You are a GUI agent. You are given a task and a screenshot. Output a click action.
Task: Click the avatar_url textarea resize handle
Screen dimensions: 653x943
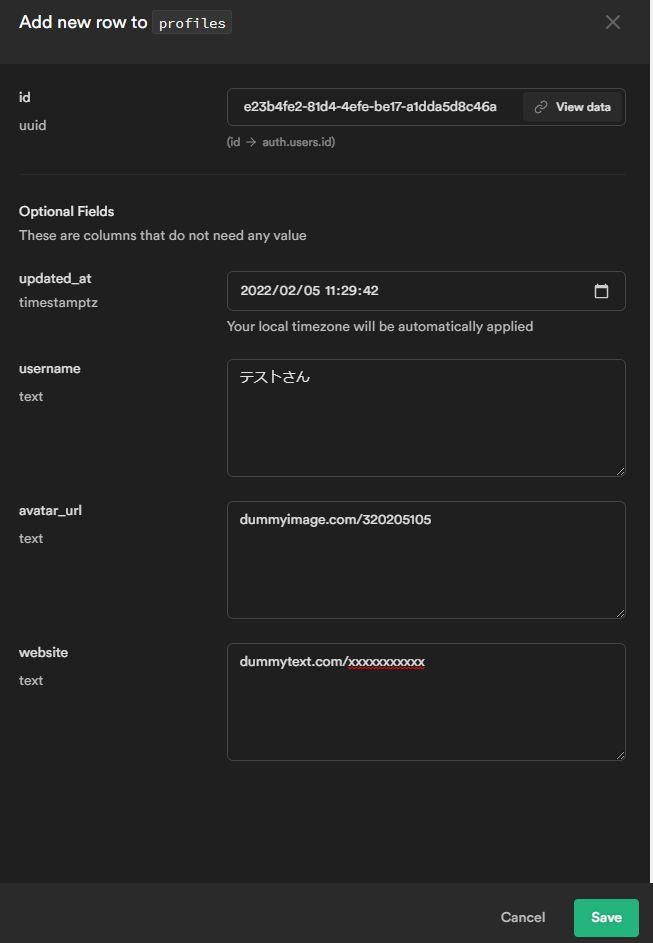[620, 612]
